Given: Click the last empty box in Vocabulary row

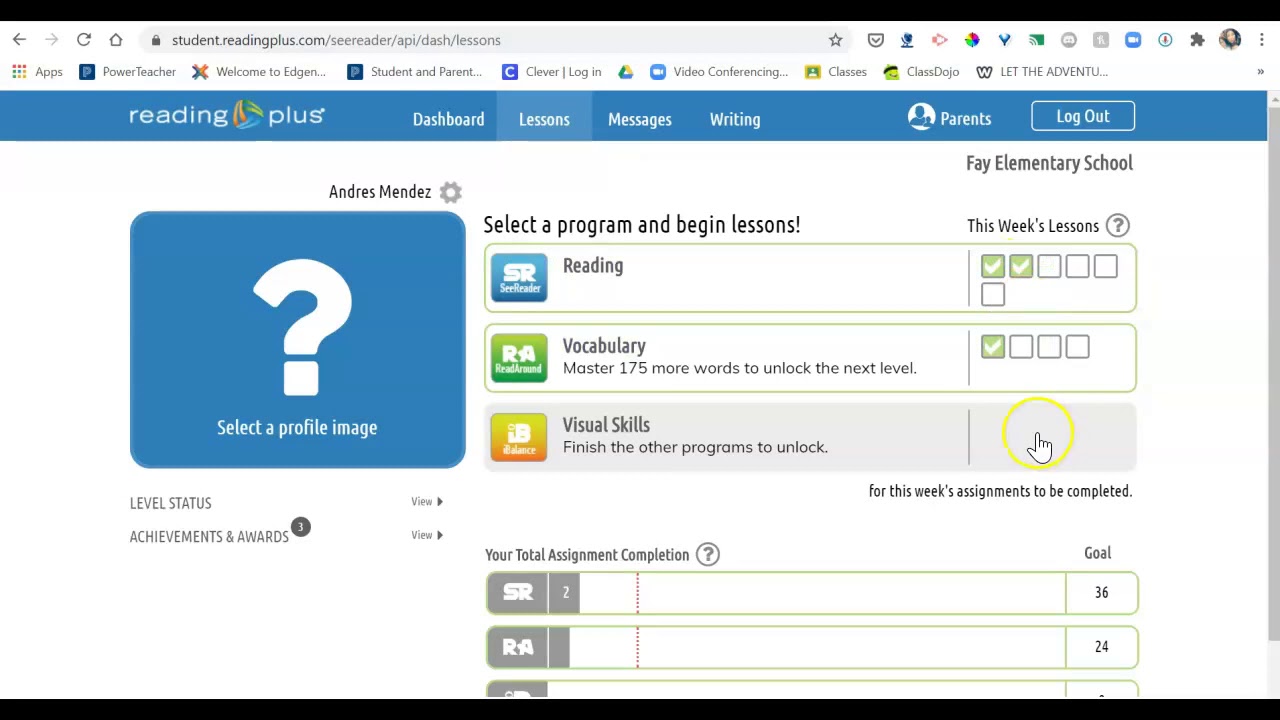Looking at the screenshot, I should tap(1077, 346).
